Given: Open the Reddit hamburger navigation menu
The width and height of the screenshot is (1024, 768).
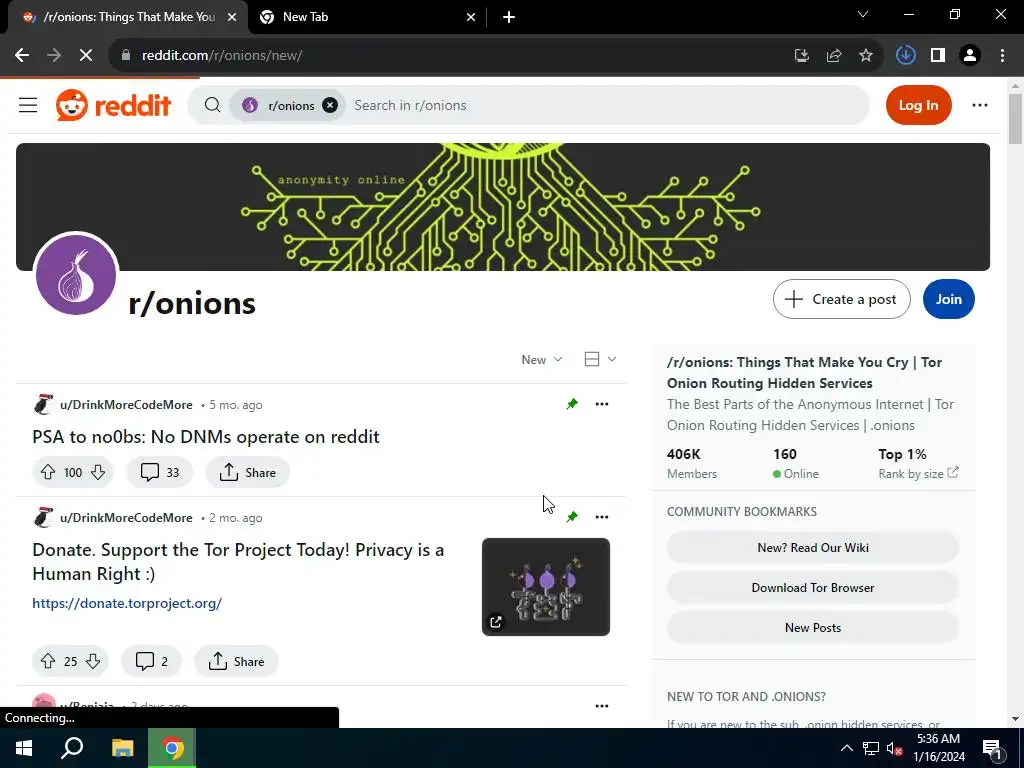Looking at the screenshot, I should pos(27,105).
